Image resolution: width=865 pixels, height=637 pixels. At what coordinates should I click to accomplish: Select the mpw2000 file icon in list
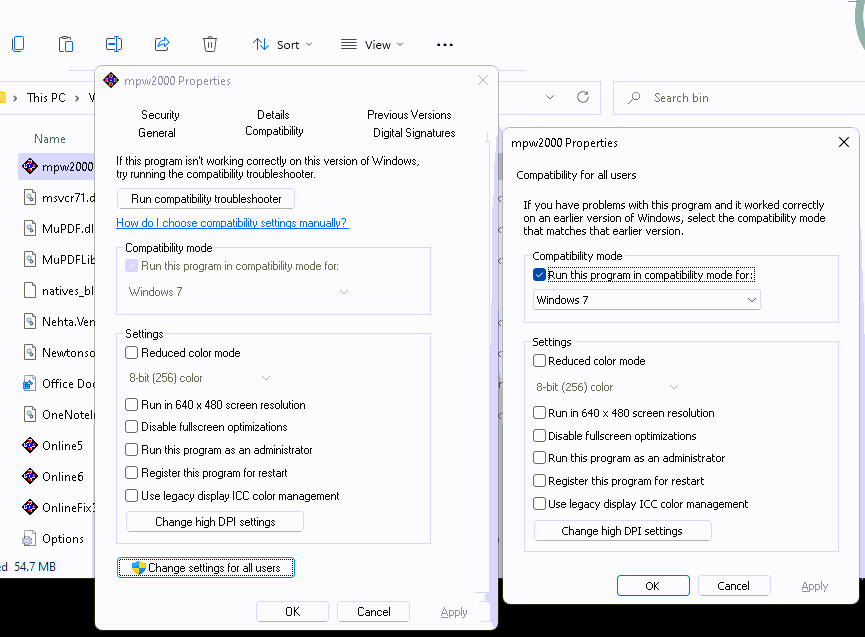[x=30, y=166]
